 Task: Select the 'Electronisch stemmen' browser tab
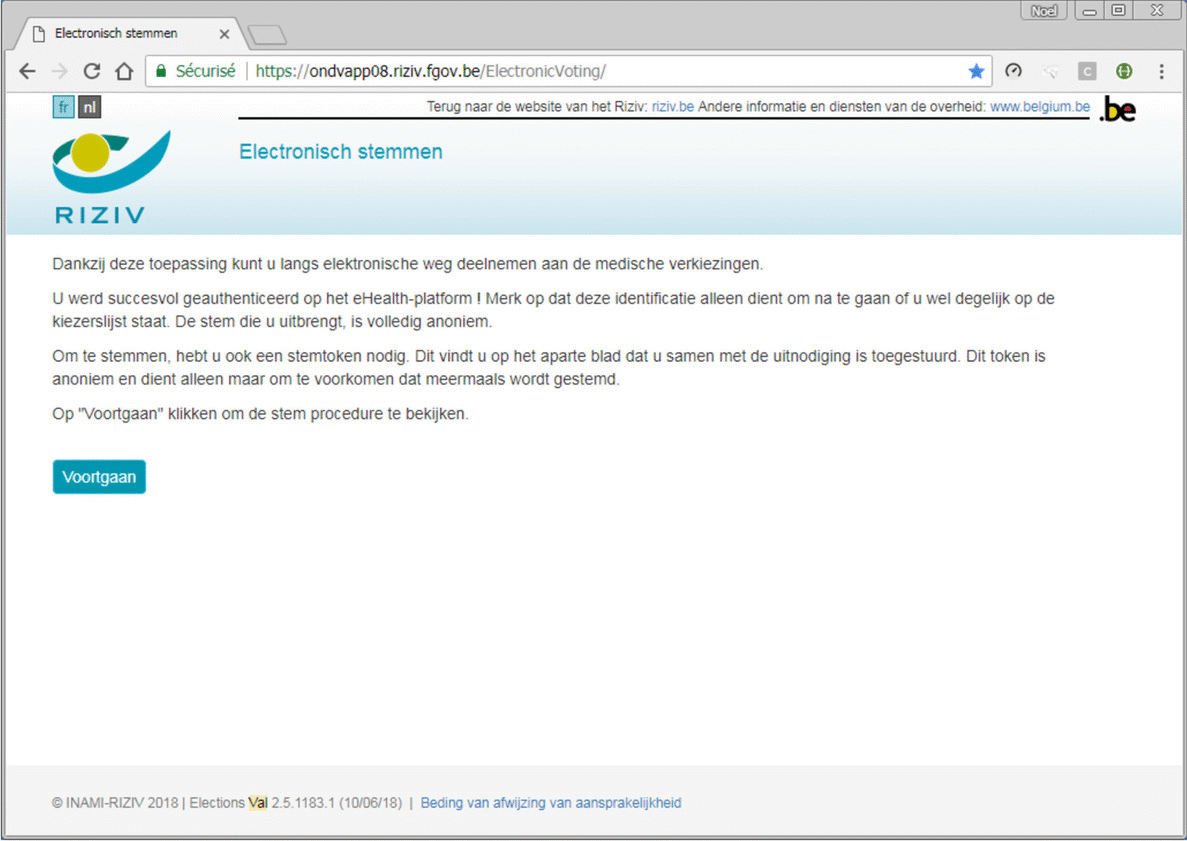[x=120, y=33]
